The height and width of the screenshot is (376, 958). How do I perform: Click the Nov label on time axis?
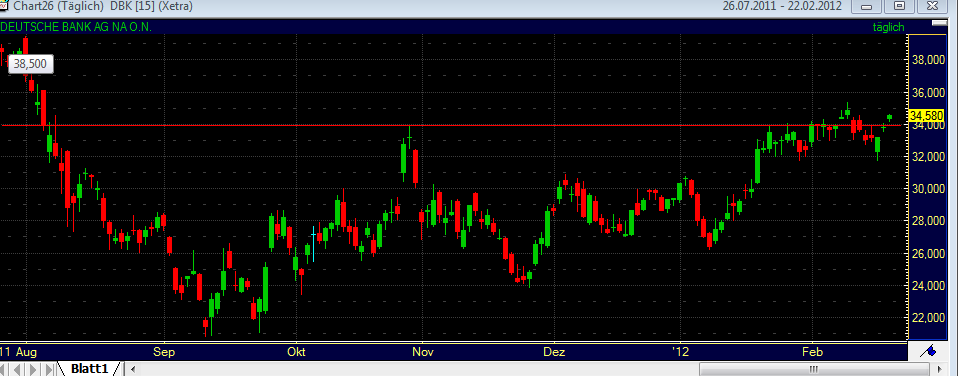[423, 352]
